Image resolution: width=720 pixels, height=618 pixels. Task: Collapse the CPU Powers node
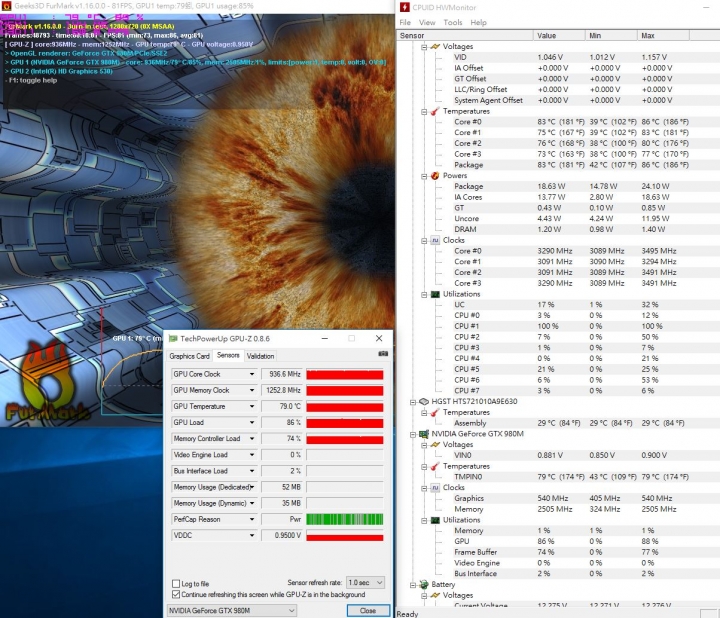point(424,176)
